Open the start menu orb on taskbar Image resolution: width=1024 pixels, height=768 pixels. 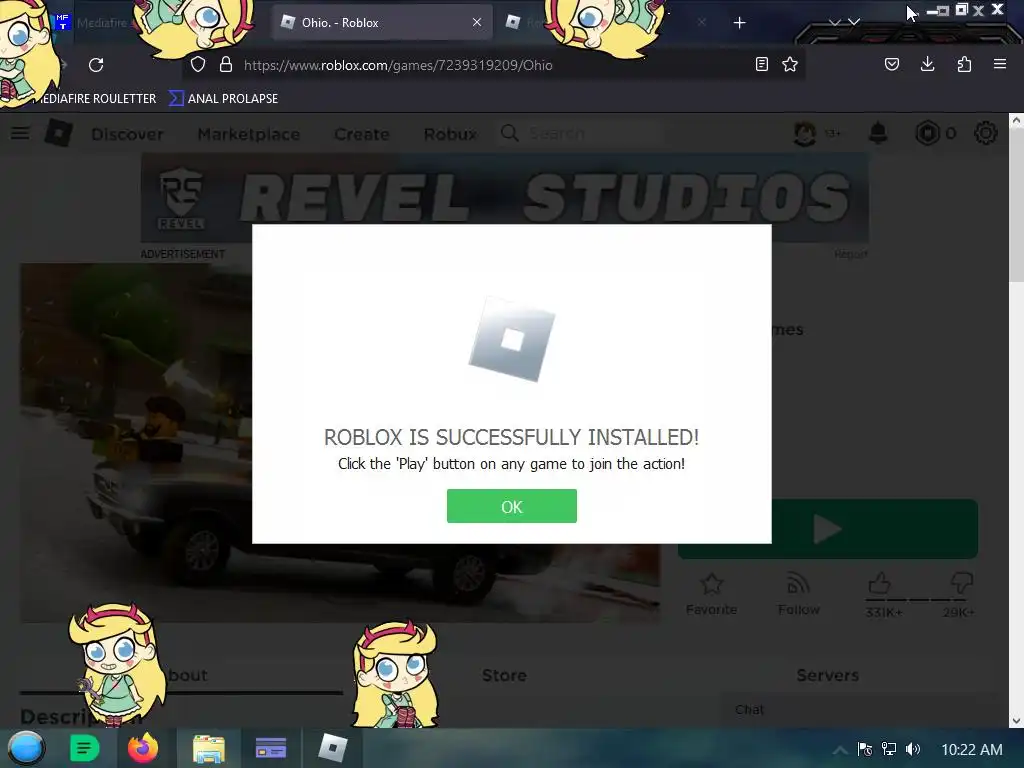[26, 748]
